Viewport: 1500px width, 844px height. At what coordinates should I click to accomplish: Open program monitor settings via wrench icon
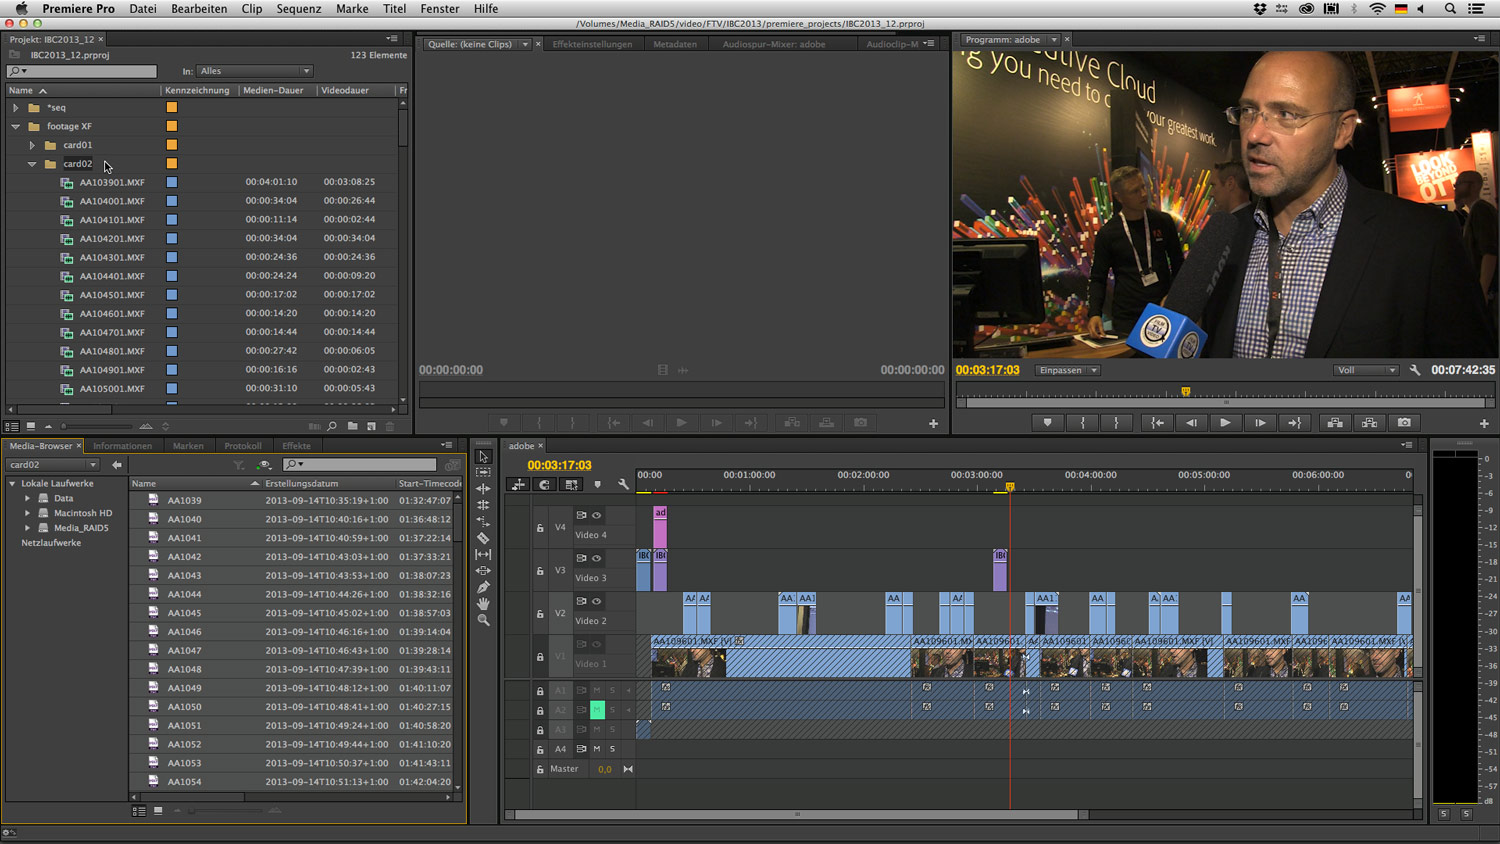click(1414, 369)
